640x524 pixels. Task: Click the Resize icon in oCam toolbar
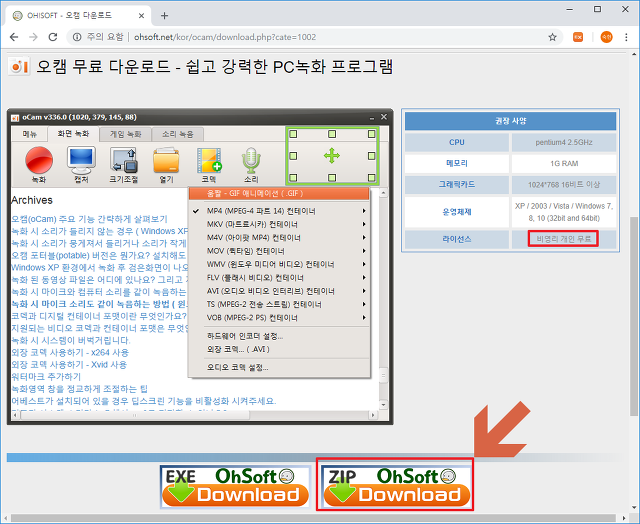point(124,160)
